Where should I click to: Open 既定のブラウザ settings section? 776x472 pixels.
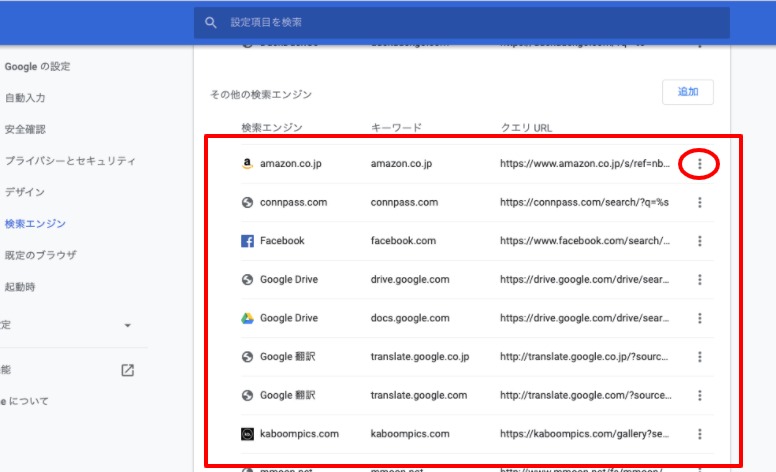click(40, 255)
